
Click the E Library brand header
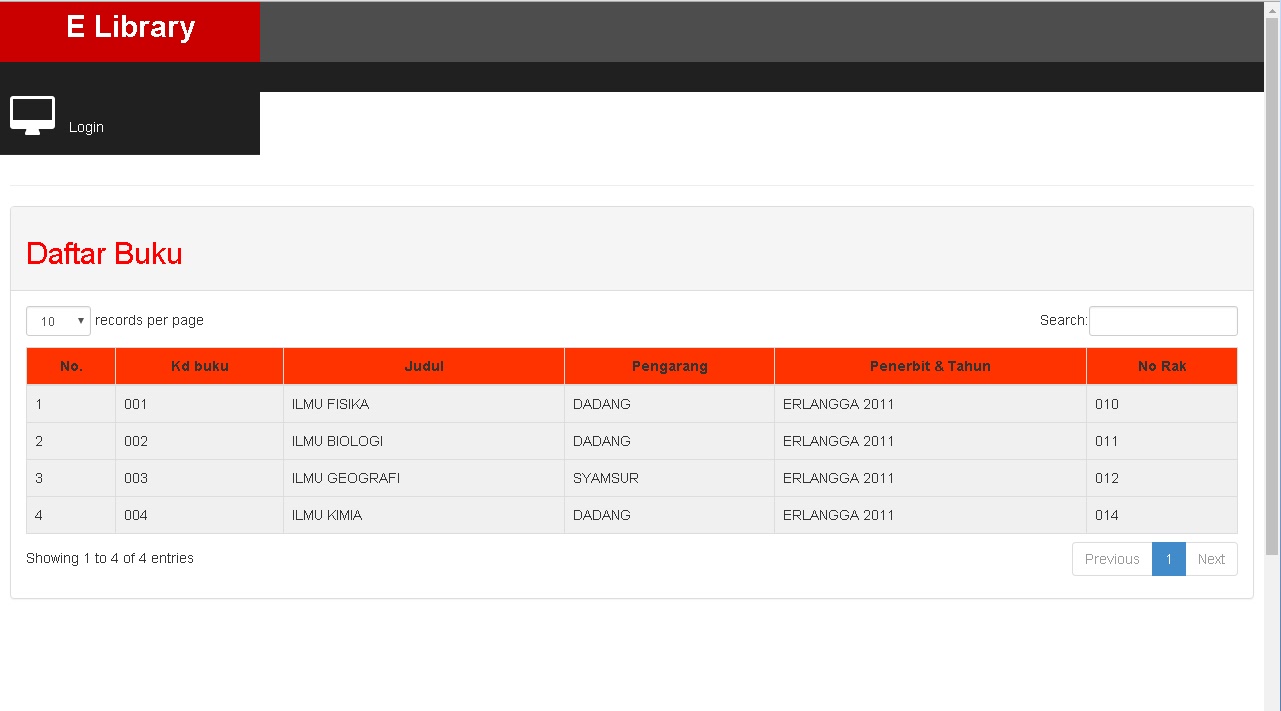click(x=130, y=27)
